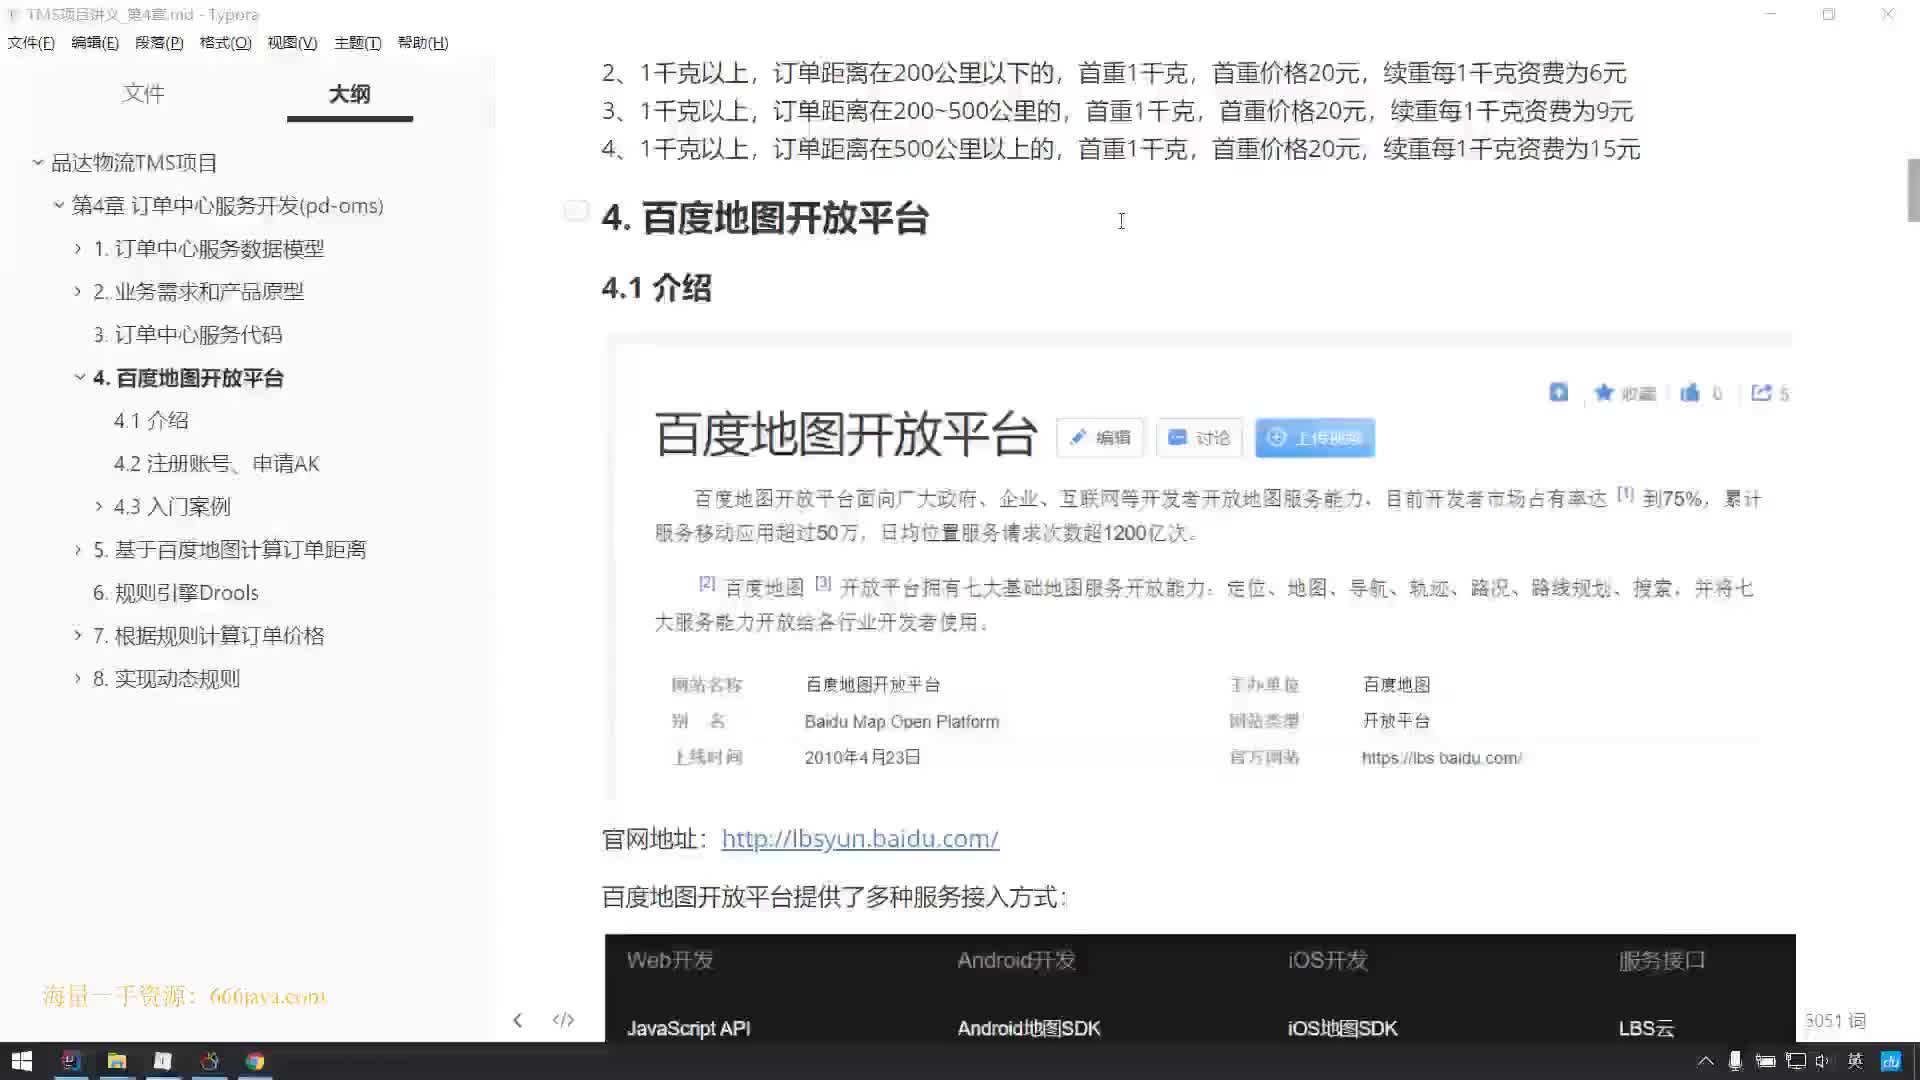
Task: Click the JavaScript API entry
Action: point(688,1028)
